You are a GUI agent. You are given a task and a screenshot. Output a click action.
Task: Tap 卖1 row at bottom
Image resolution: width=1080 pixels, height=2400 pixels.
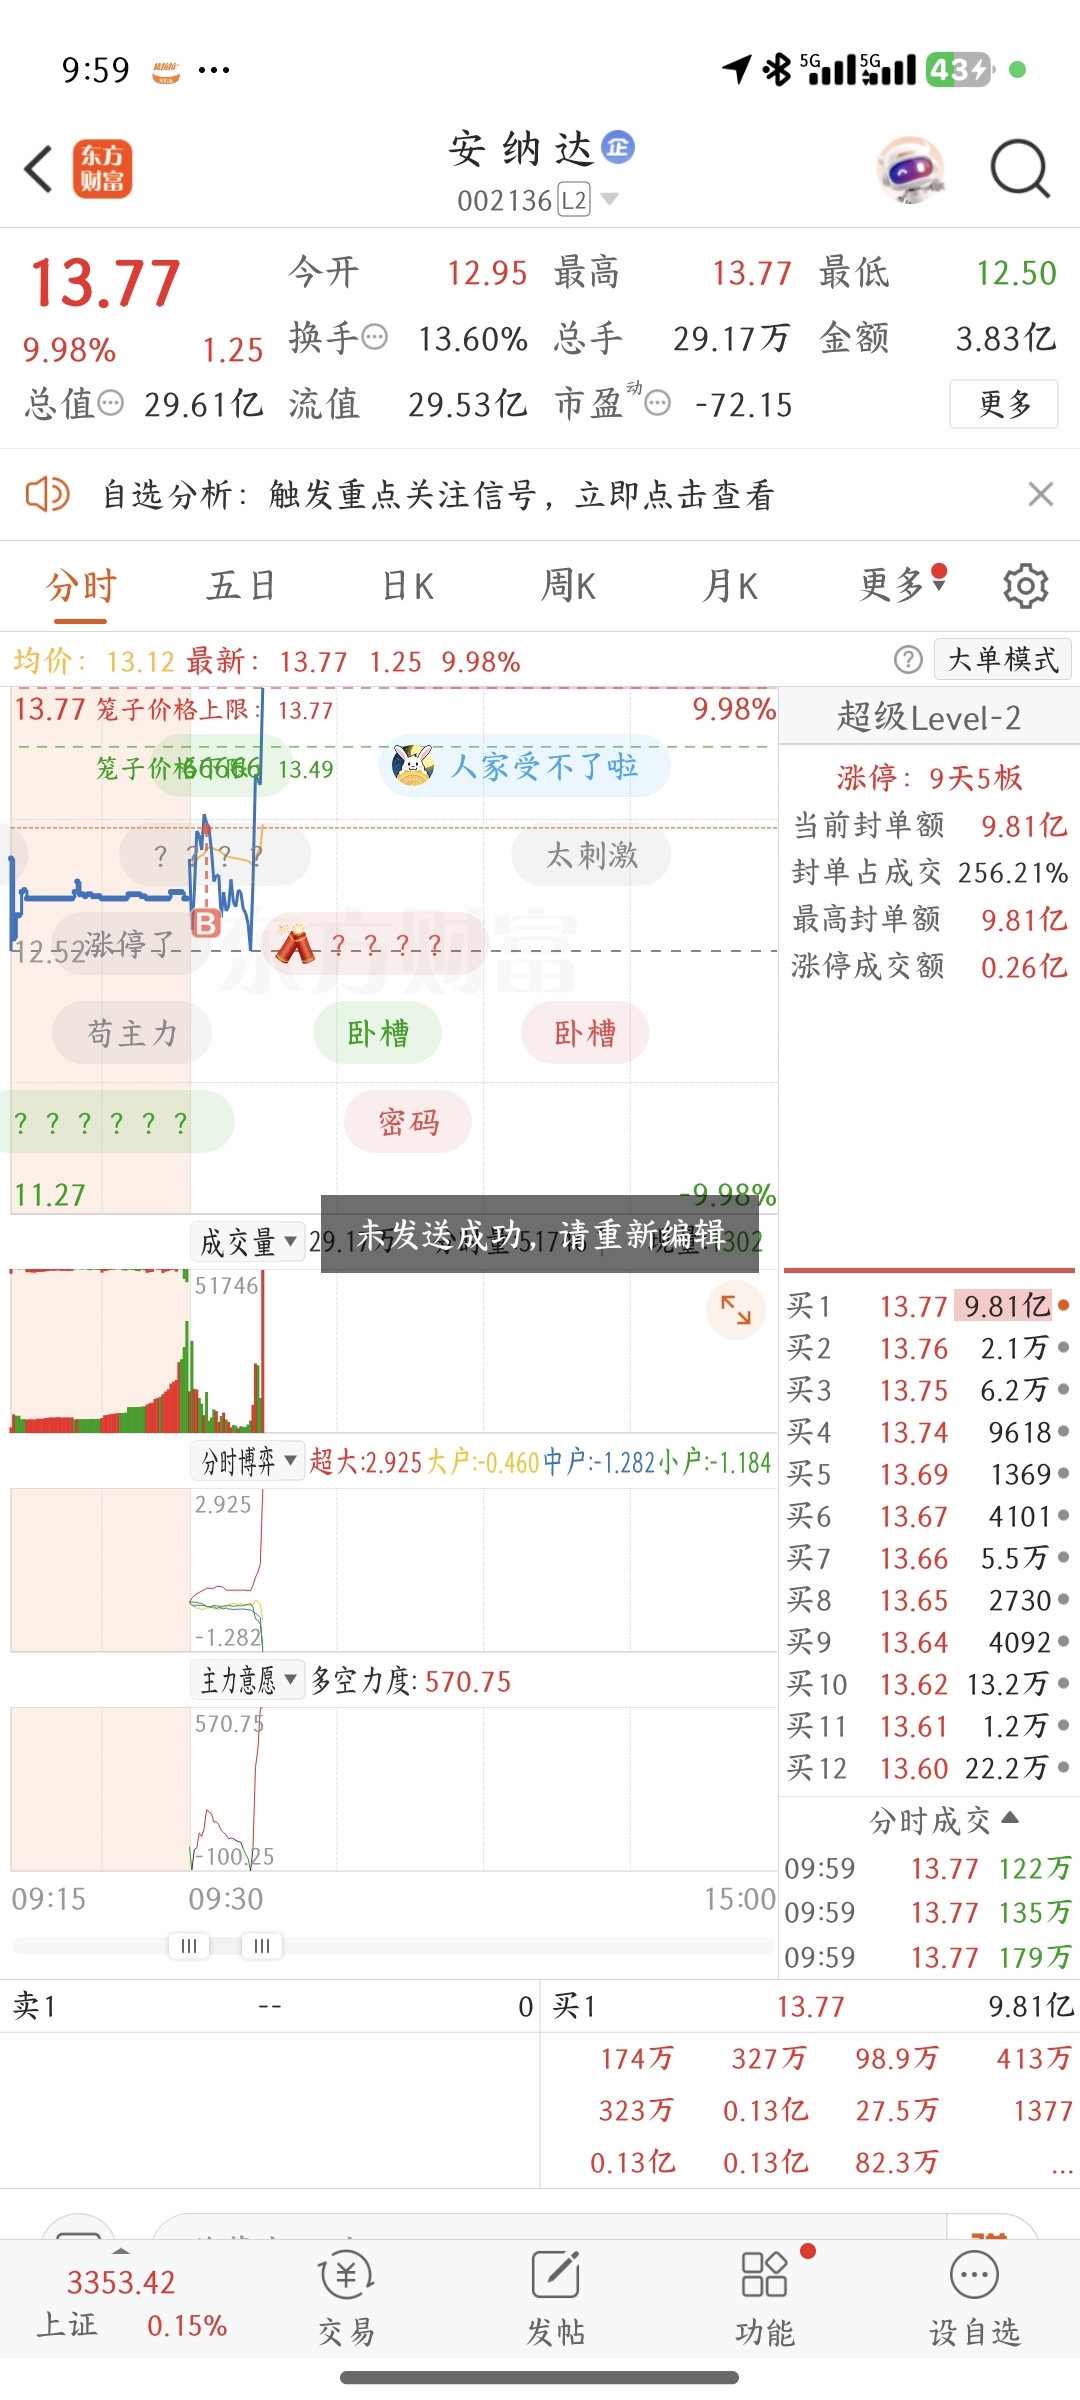(270, 2006)
